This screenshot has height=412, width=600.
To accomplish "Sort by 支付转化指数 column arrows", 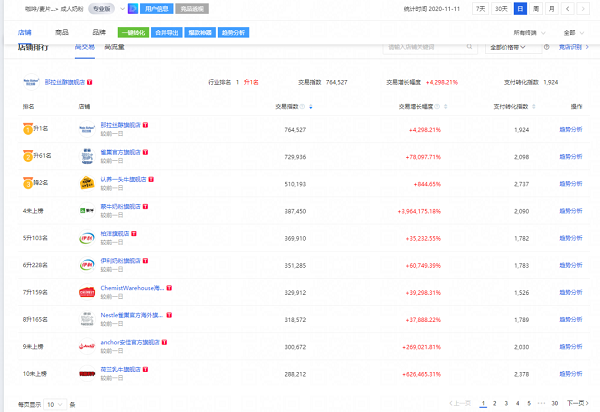I will [534, 107].
